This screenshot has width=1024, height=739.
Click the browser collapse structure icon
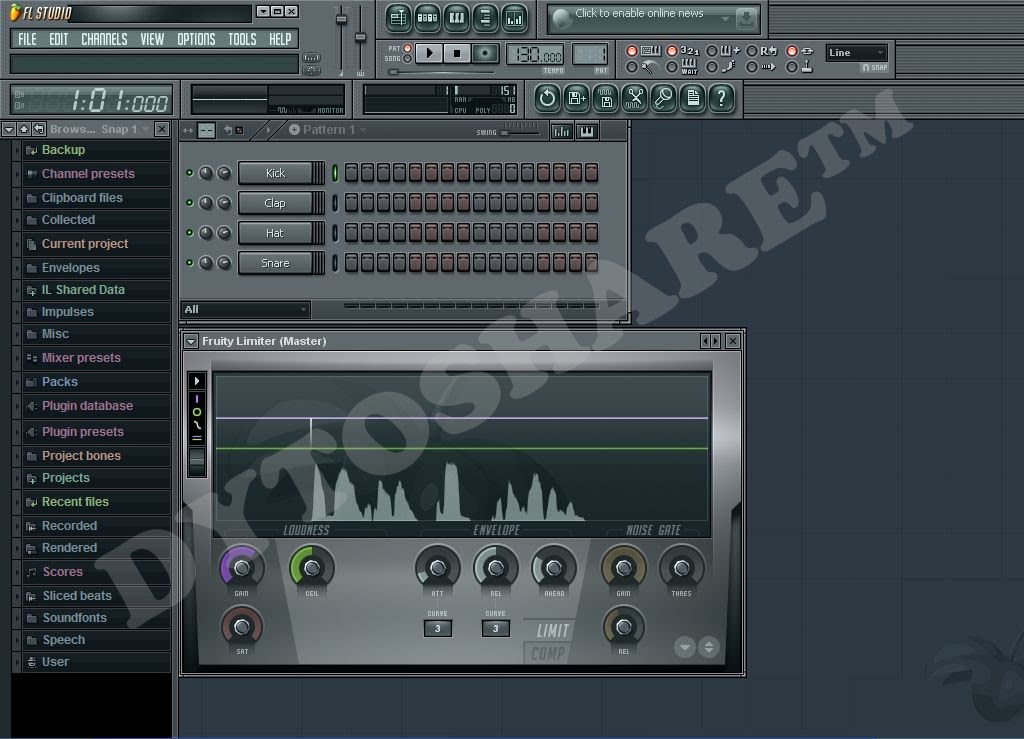(x=24, y=129)
